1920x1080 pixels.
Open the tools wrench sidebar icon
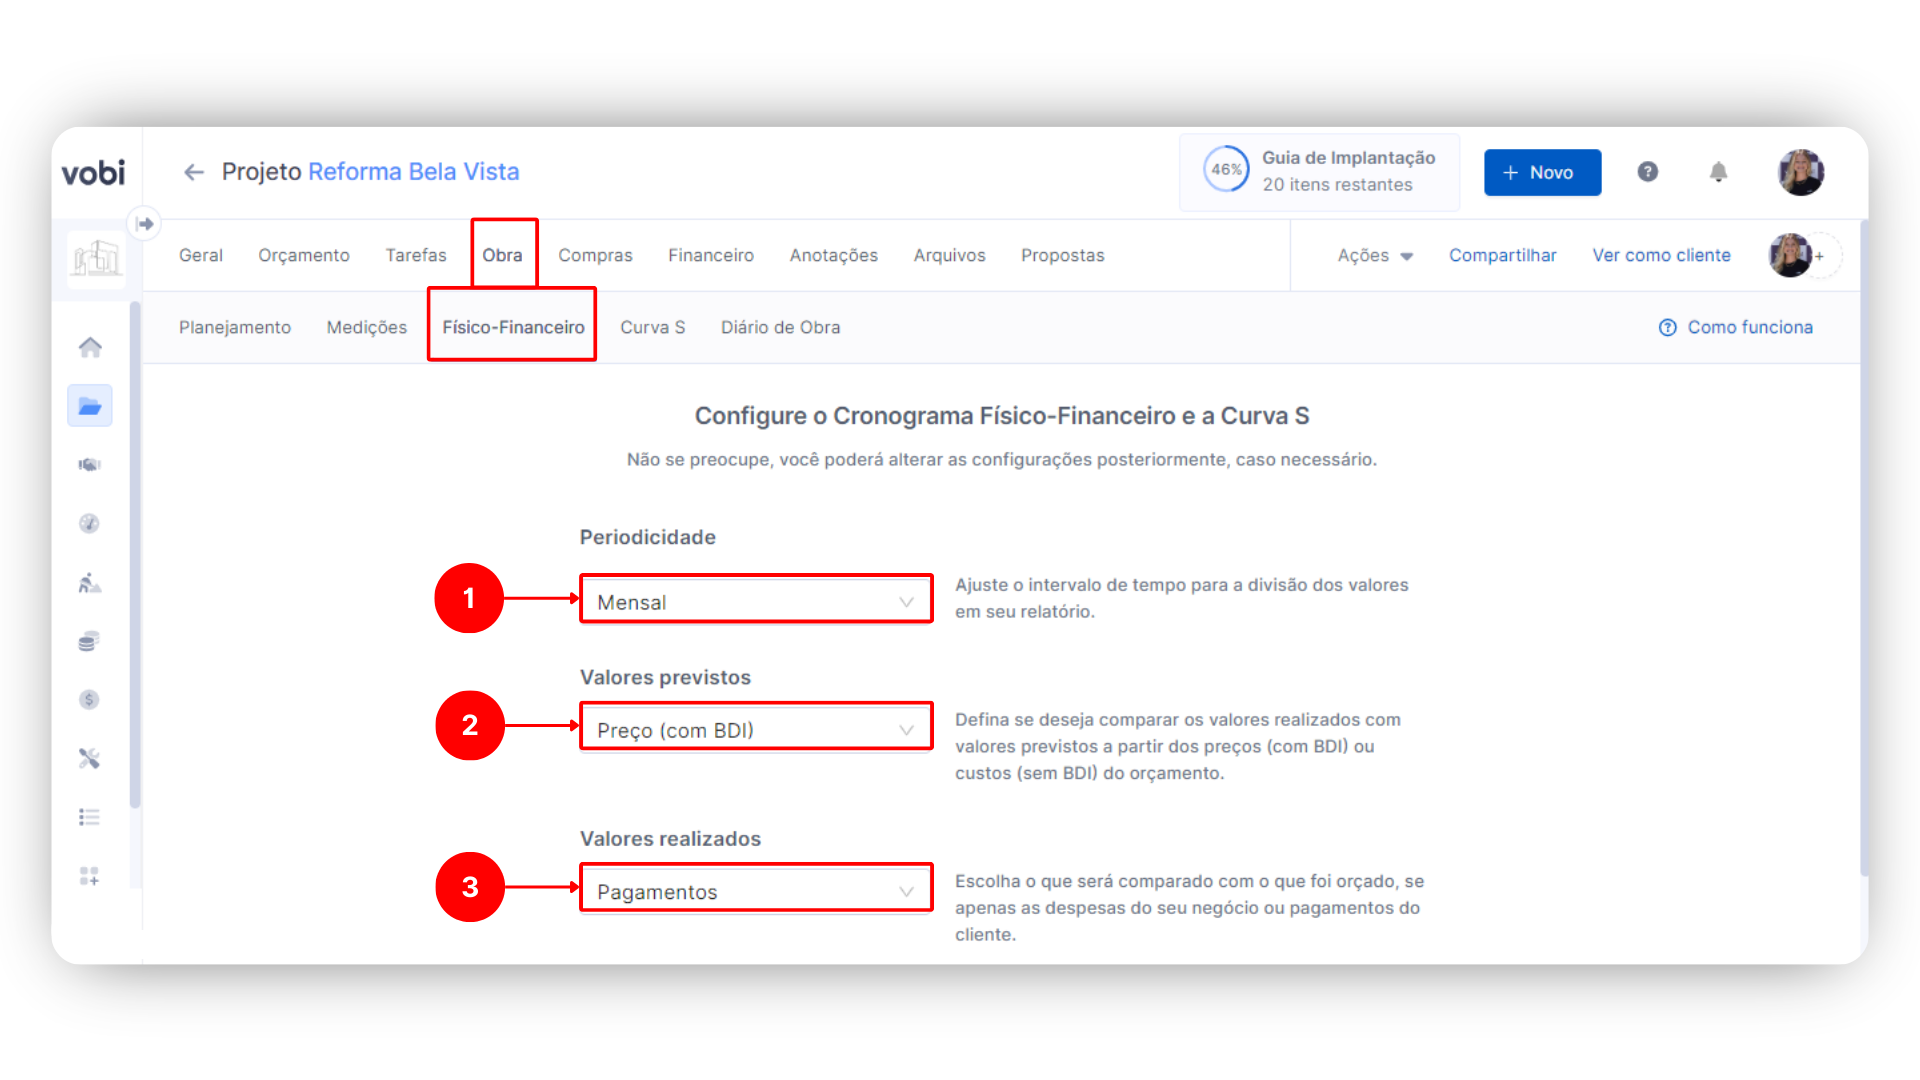90,758
